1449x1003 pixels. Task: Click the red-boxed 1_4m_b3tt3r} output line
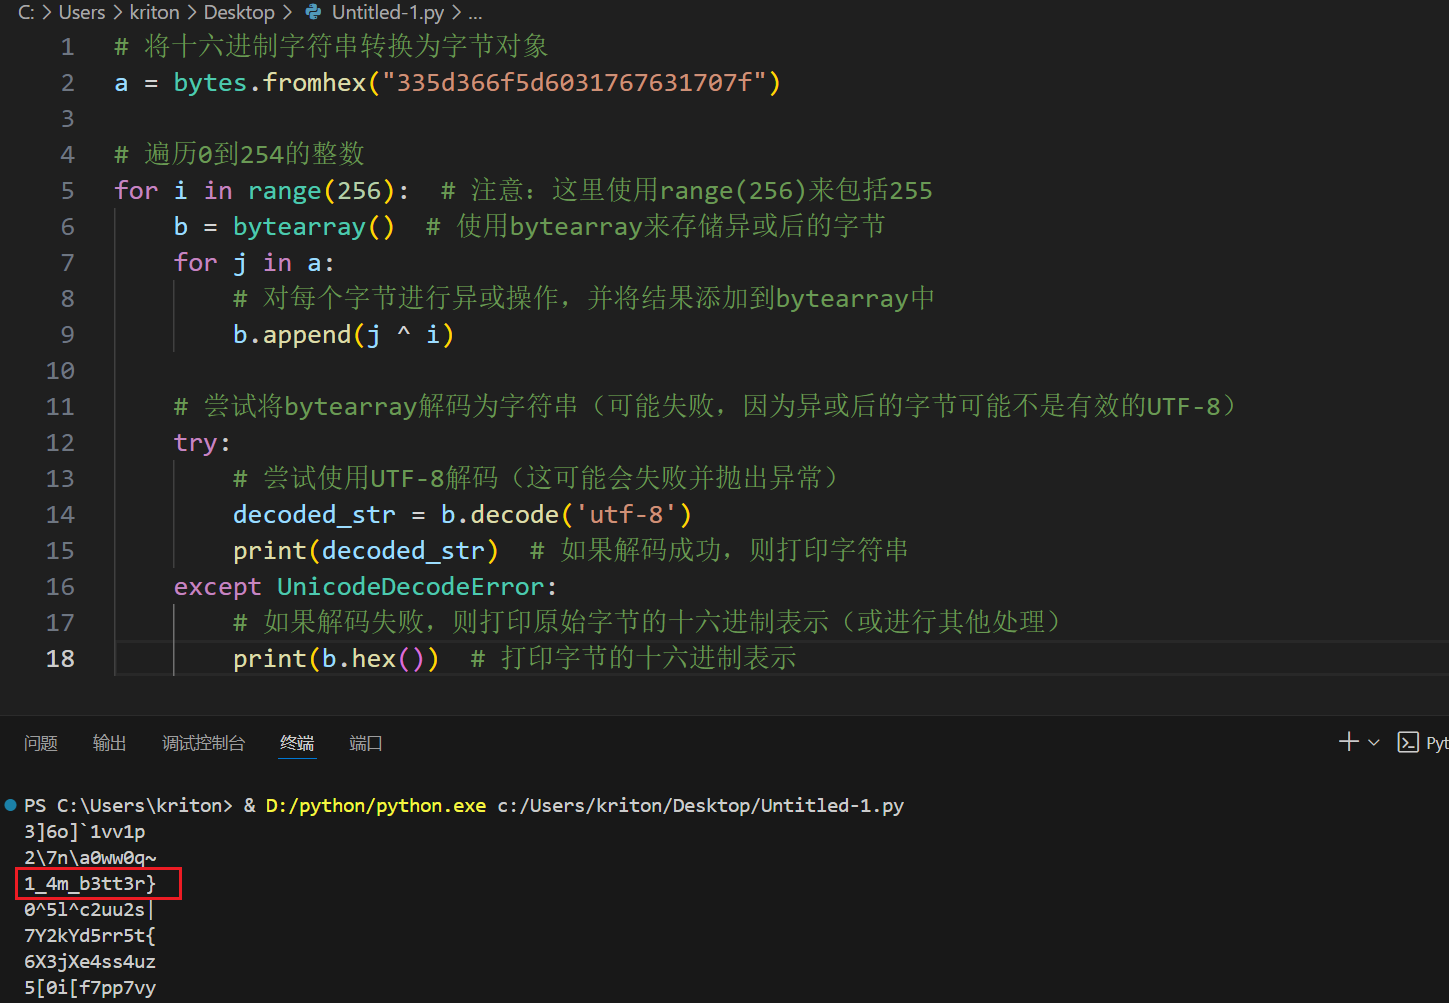click(90, 883)
